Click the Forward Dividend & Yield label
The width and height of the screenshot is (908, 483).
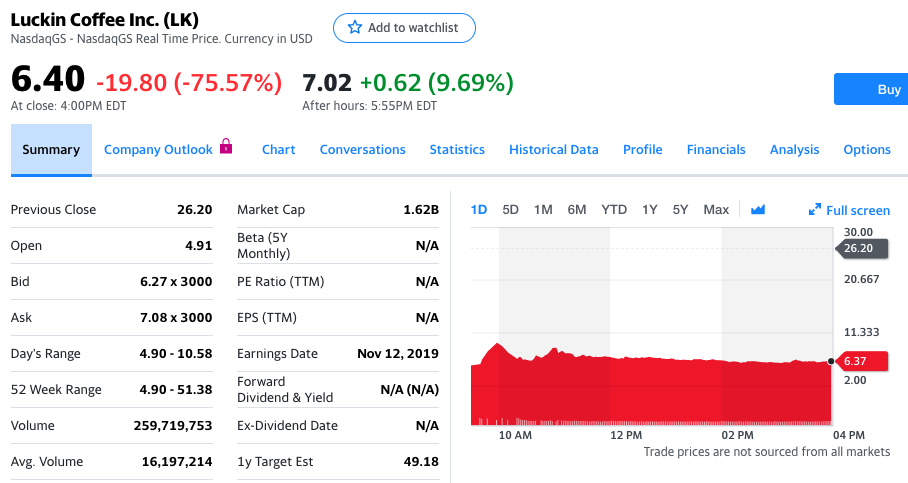tap(285, 389)
